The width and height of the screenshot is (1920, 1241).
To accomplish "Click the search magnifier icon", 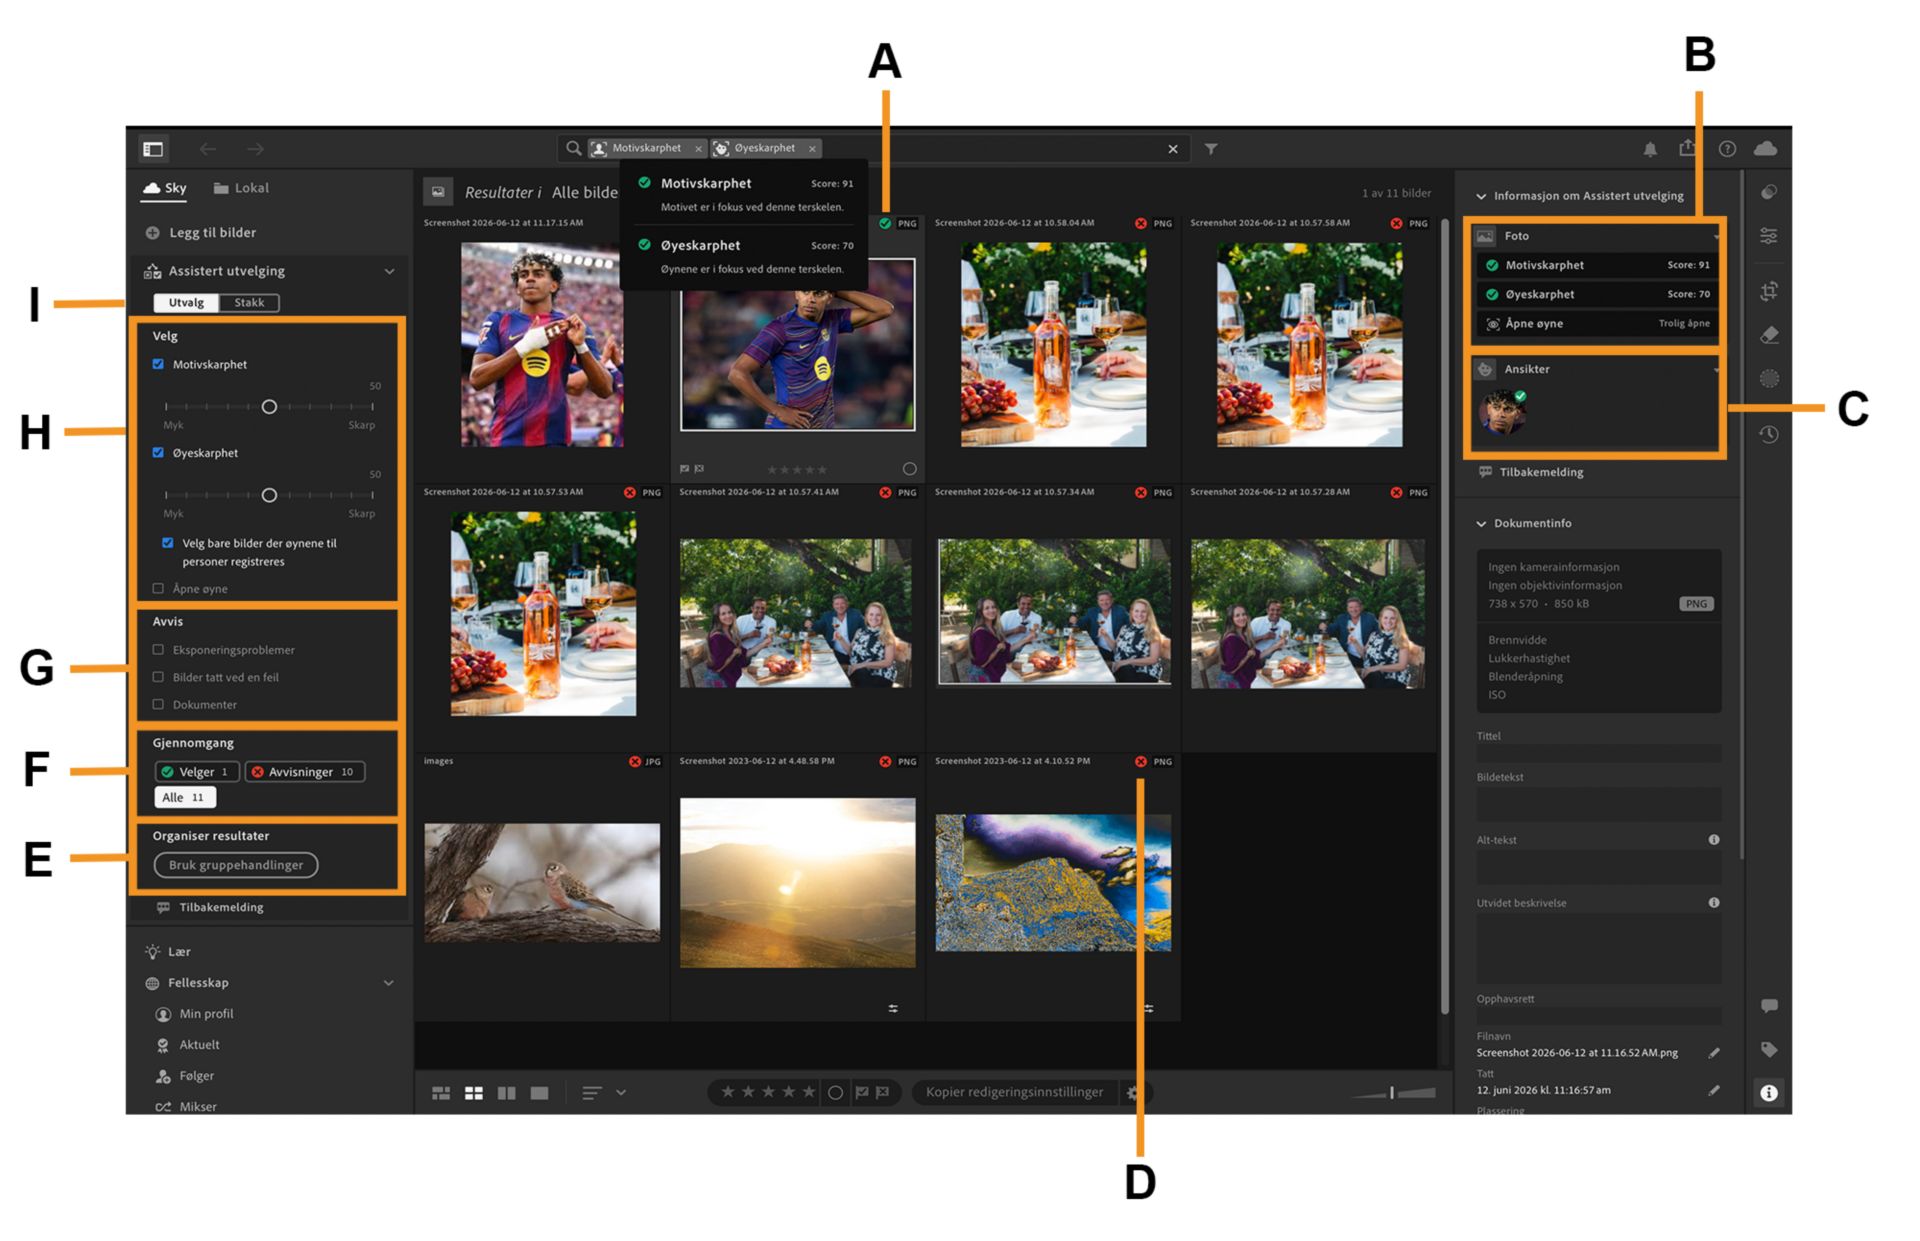I will (x=573, y=148).
